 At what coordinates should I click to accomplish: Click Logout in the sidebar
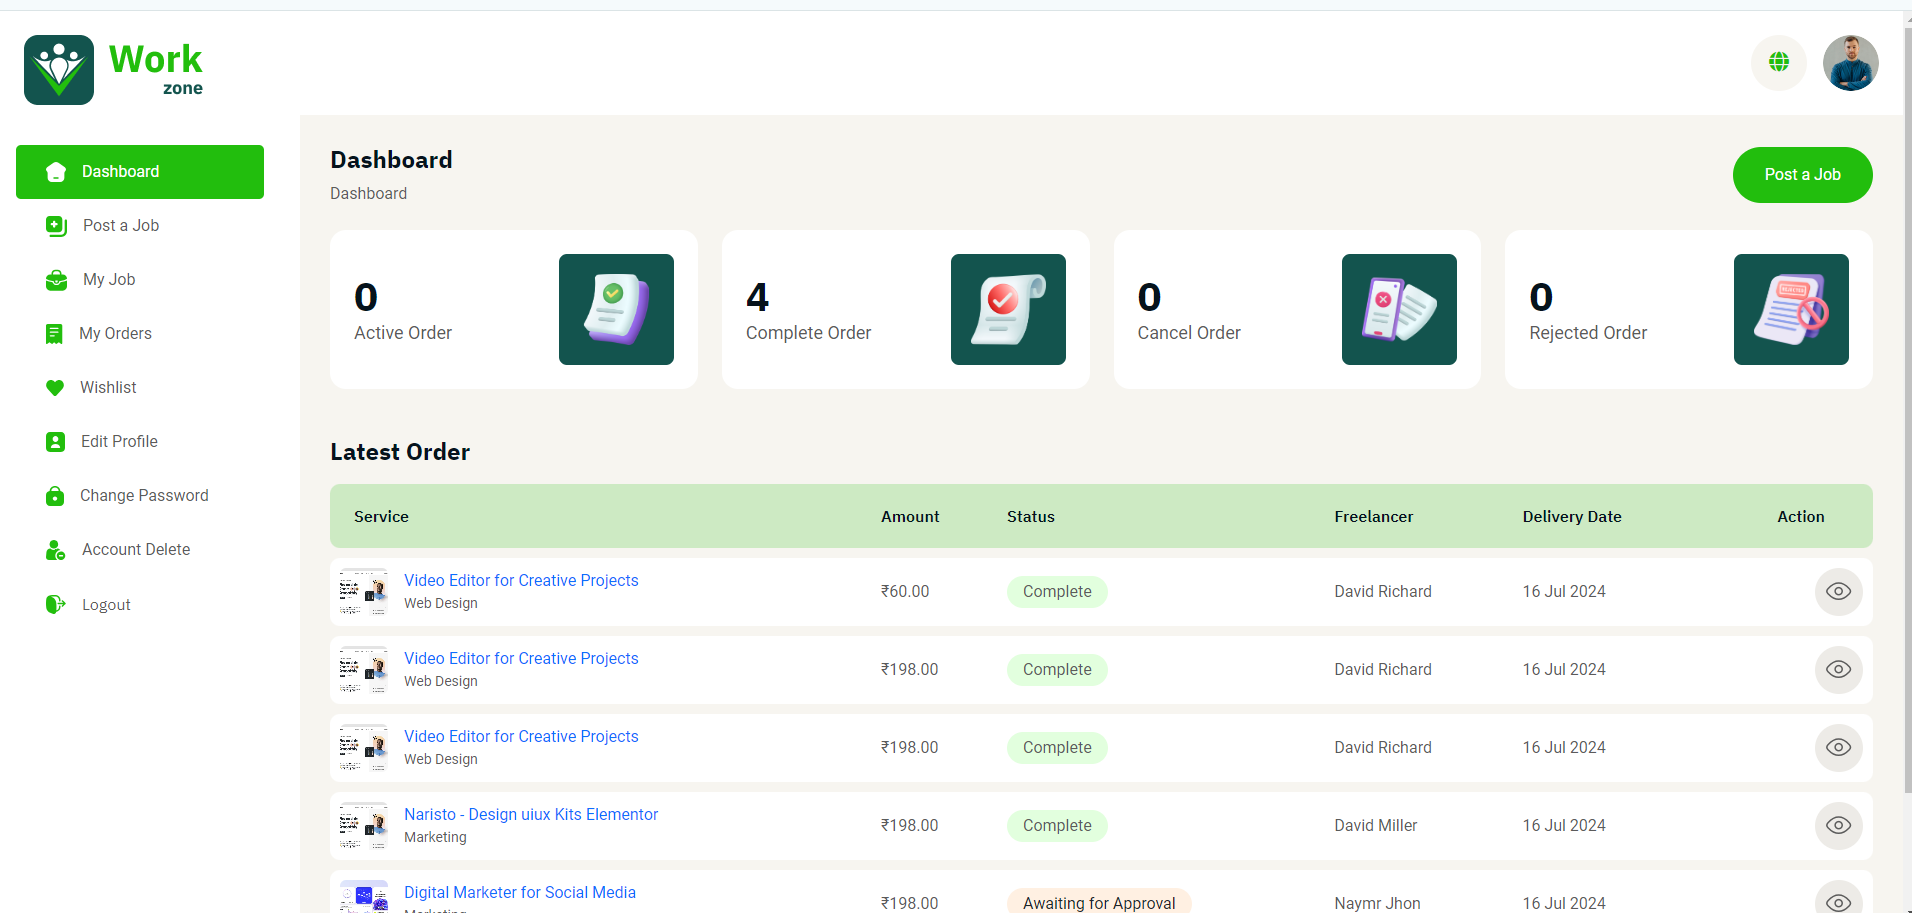coord(106,605)
